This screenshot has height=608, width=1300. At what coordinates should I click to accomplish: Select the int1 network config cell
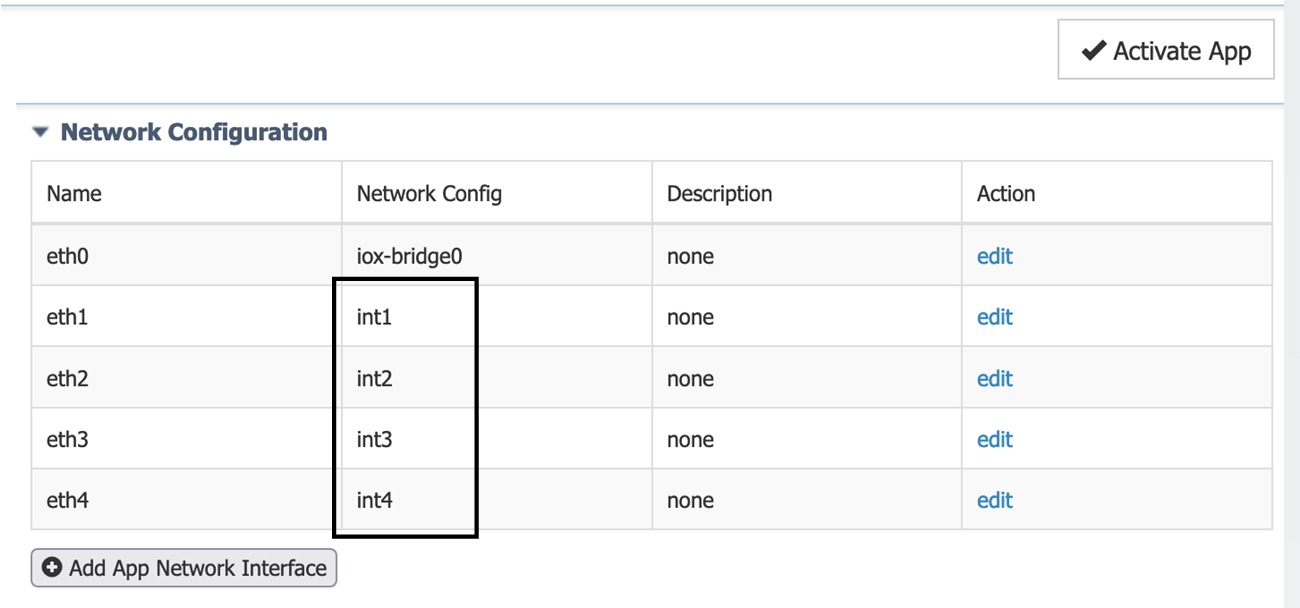371,317
